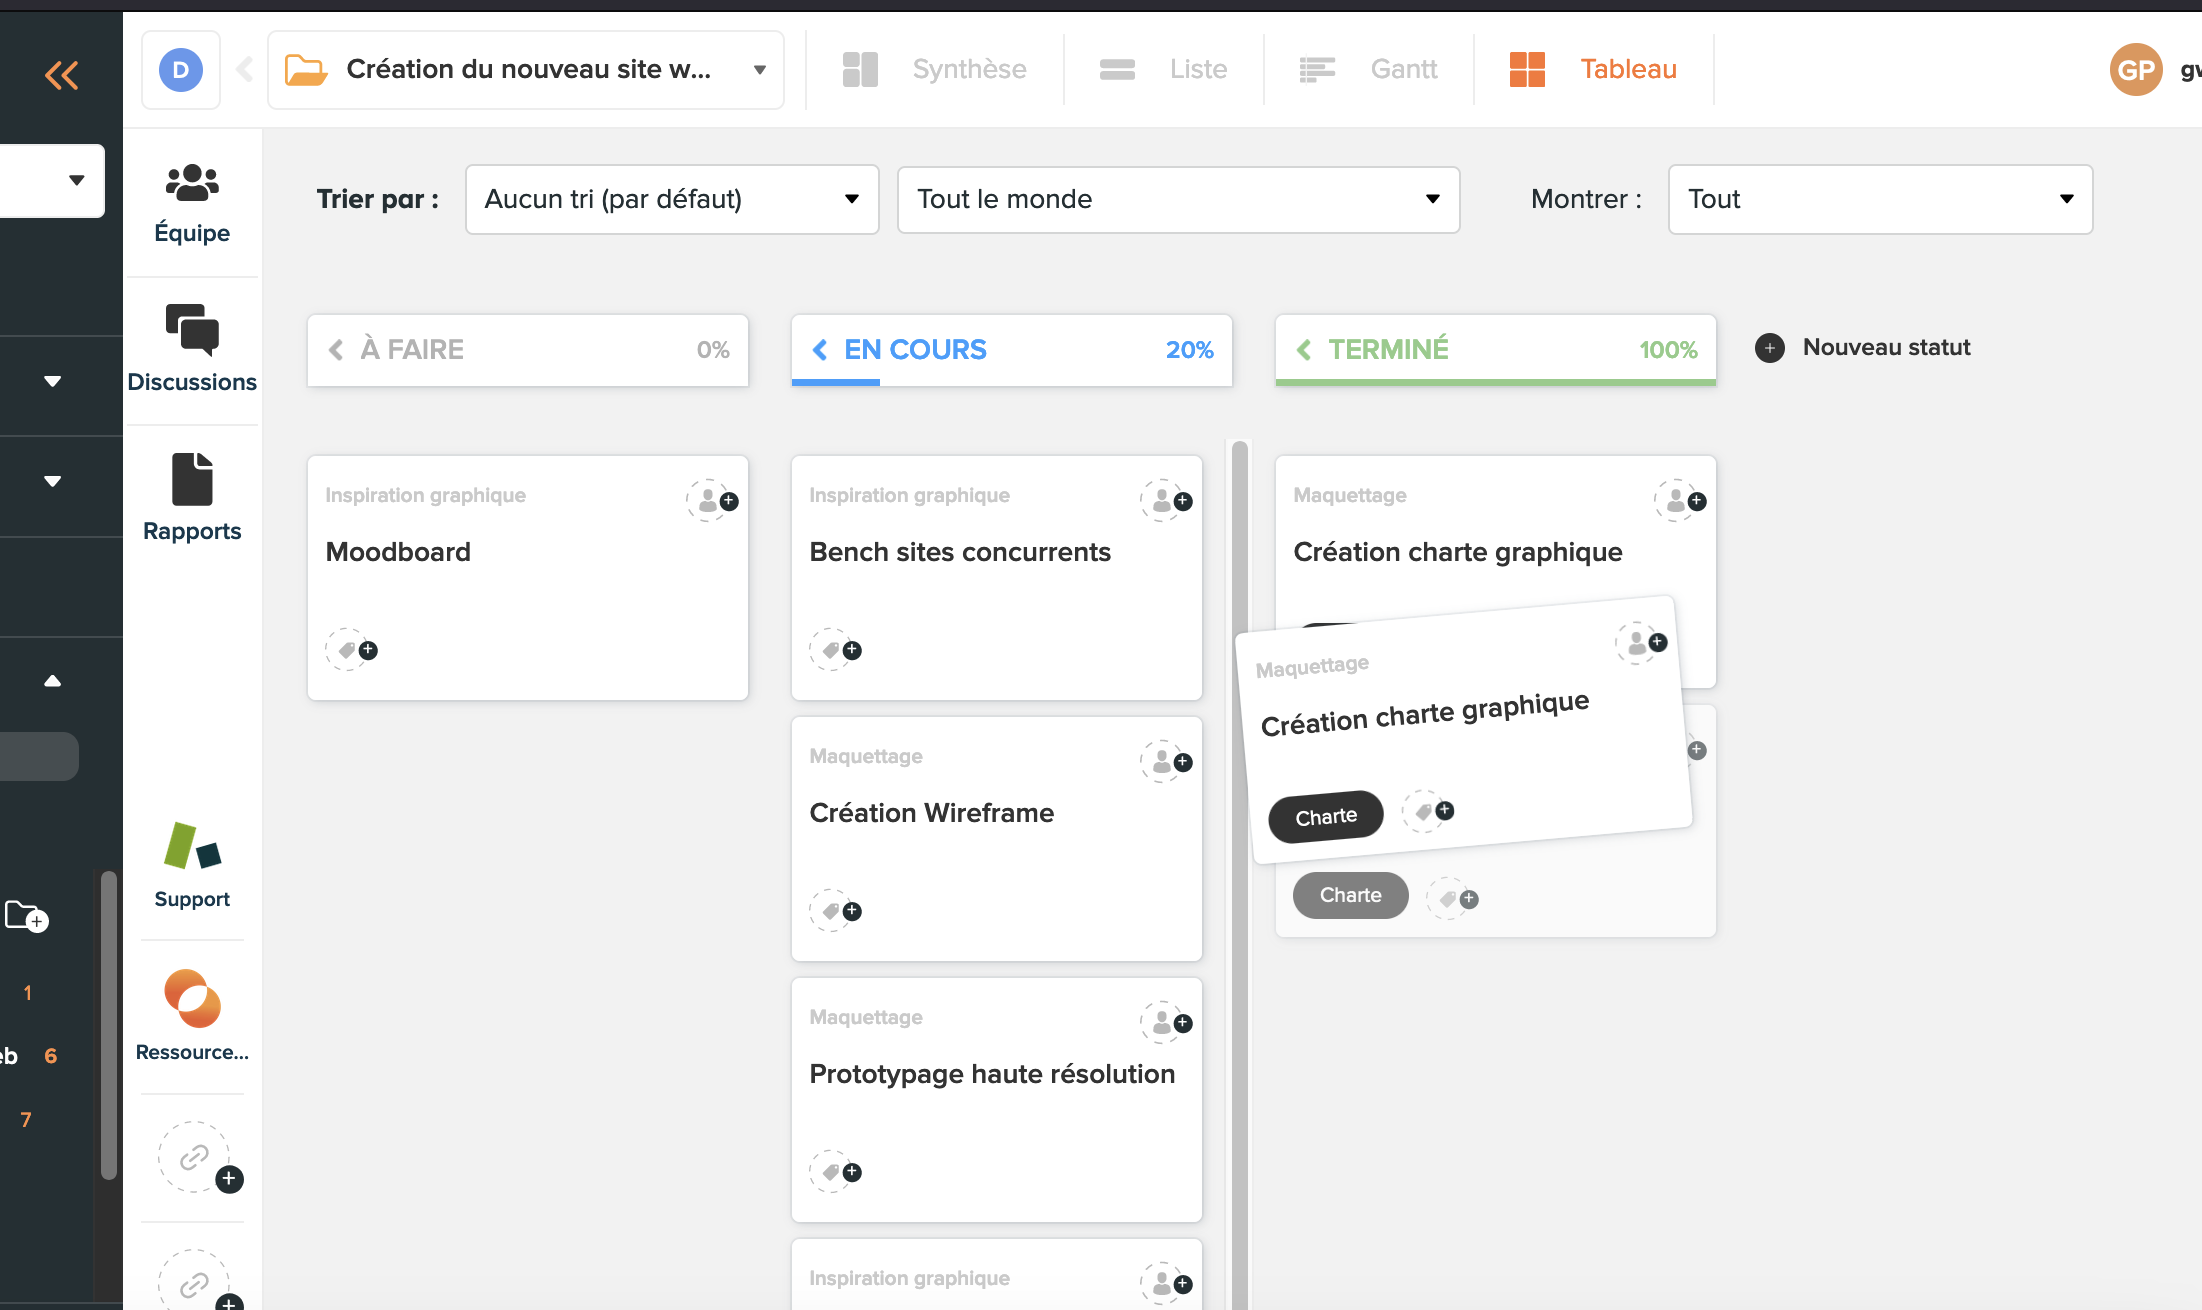Open the project selector dropdown
This screenshot has width=2202, height=1310.
tap(526, 69)
